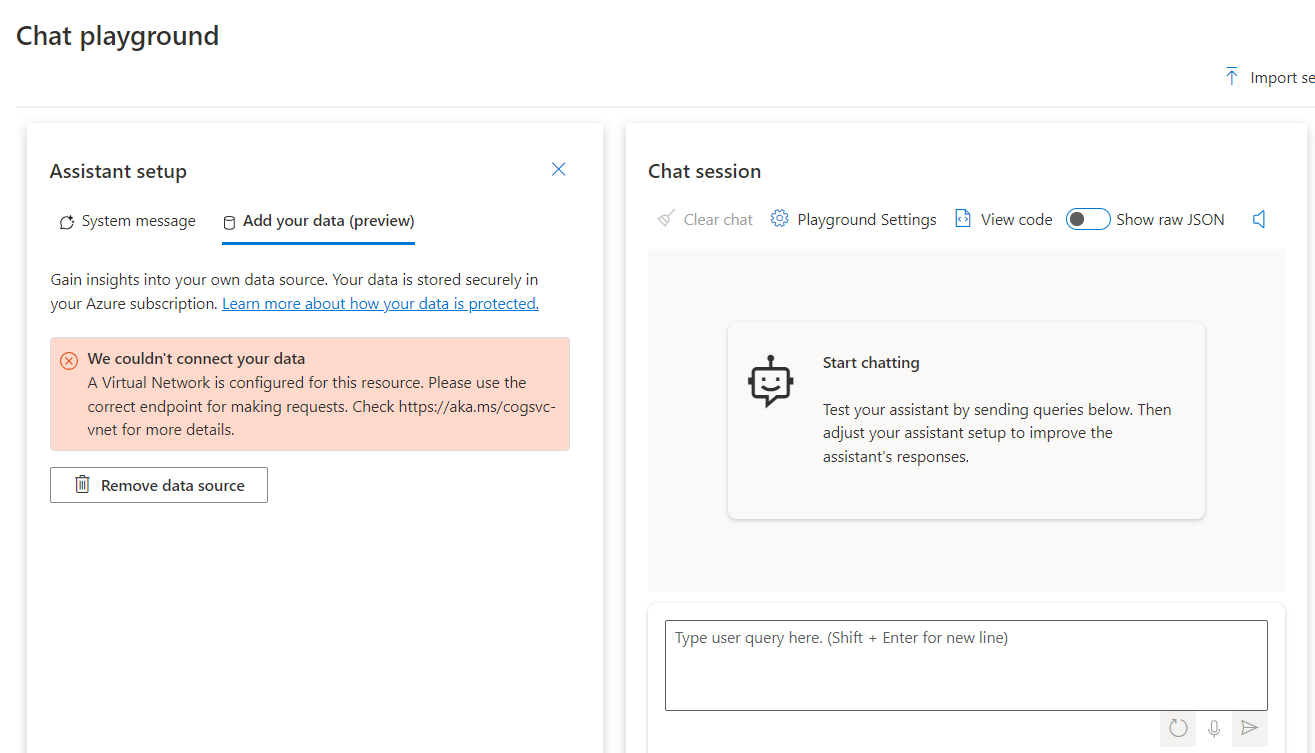Click the microphone voice input icon

click(x=1214, y=729)
